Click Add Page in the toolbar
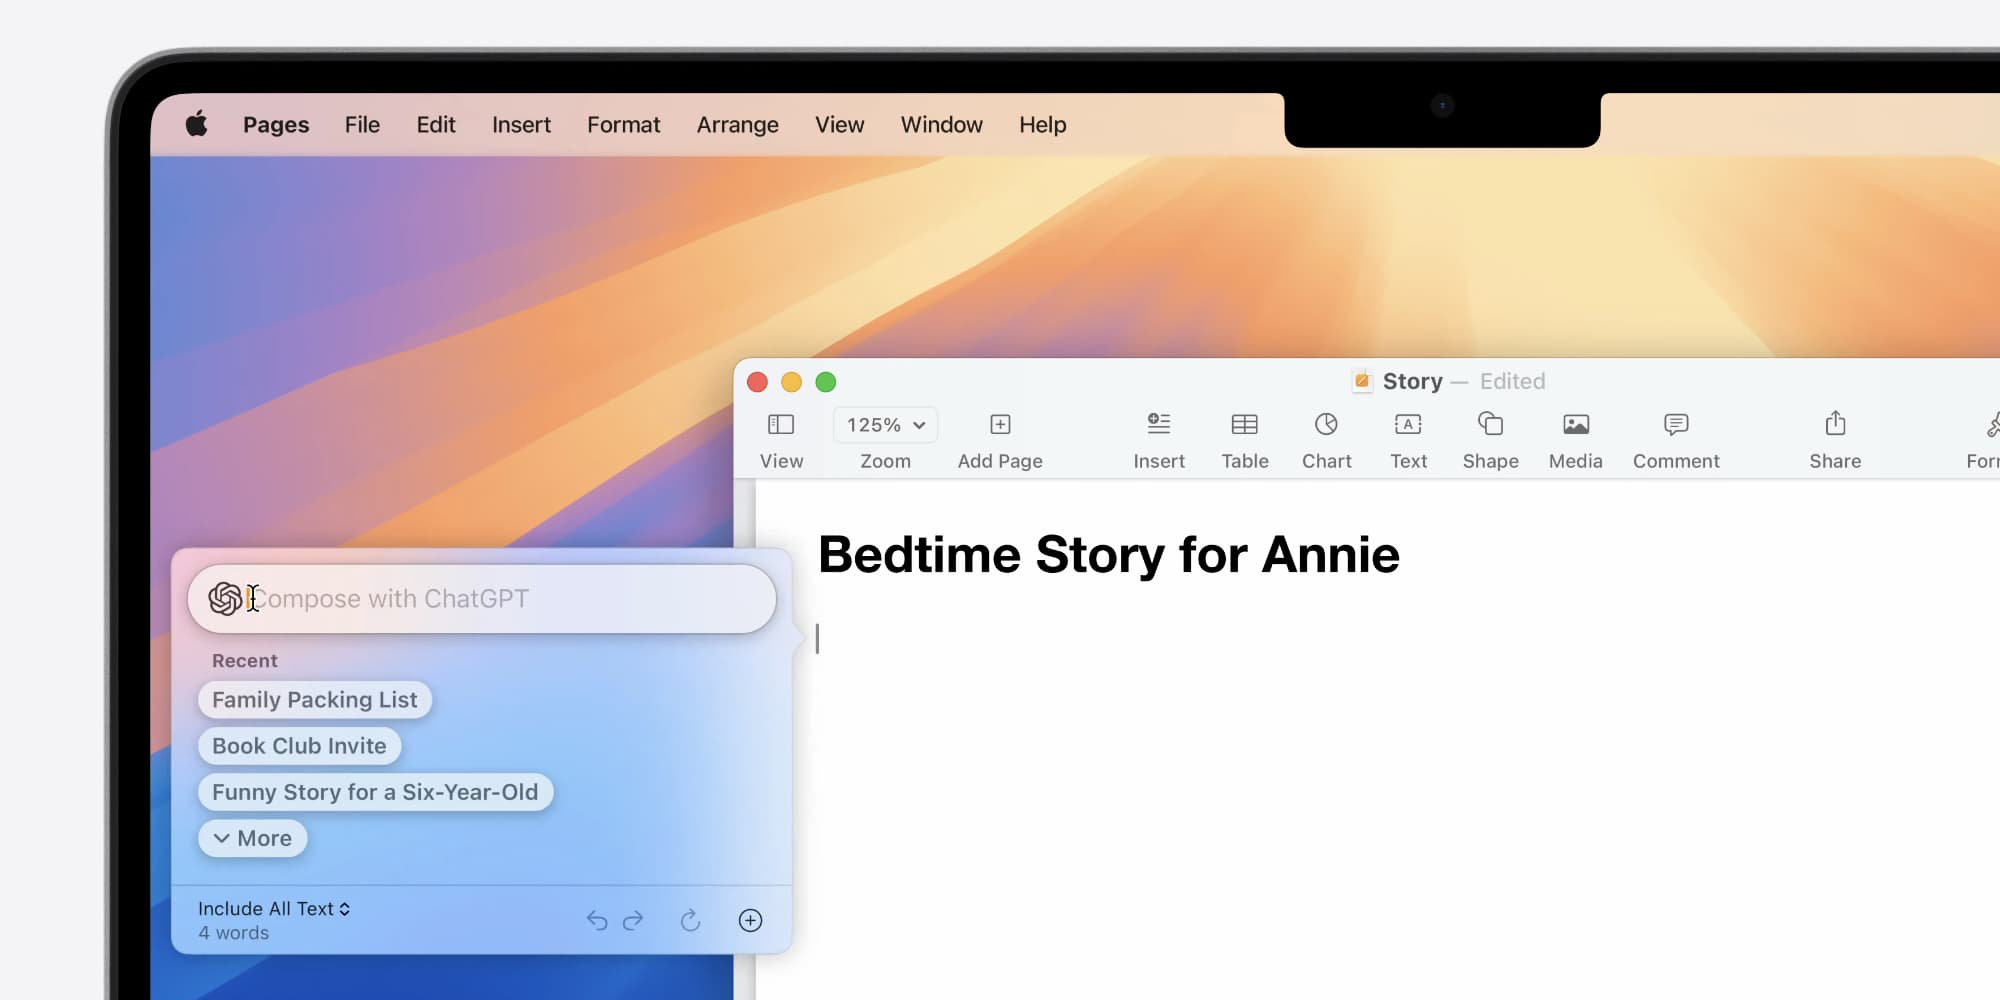The width and height of the screenshot is (2000, 1000). point(999,438)
